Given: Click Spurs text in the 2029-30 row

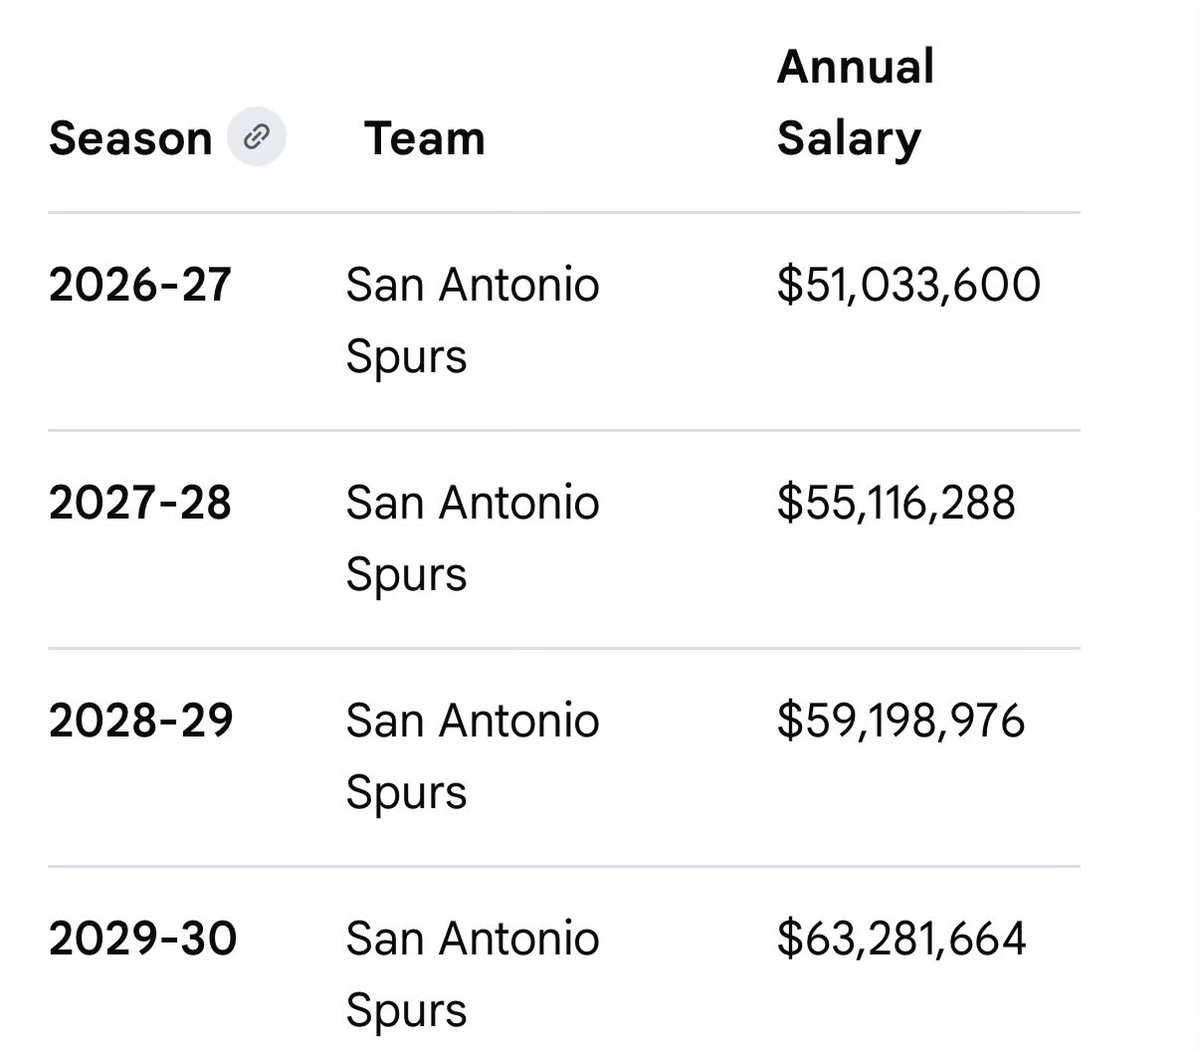Looking at the screenshot, I should pos(407,1012).
